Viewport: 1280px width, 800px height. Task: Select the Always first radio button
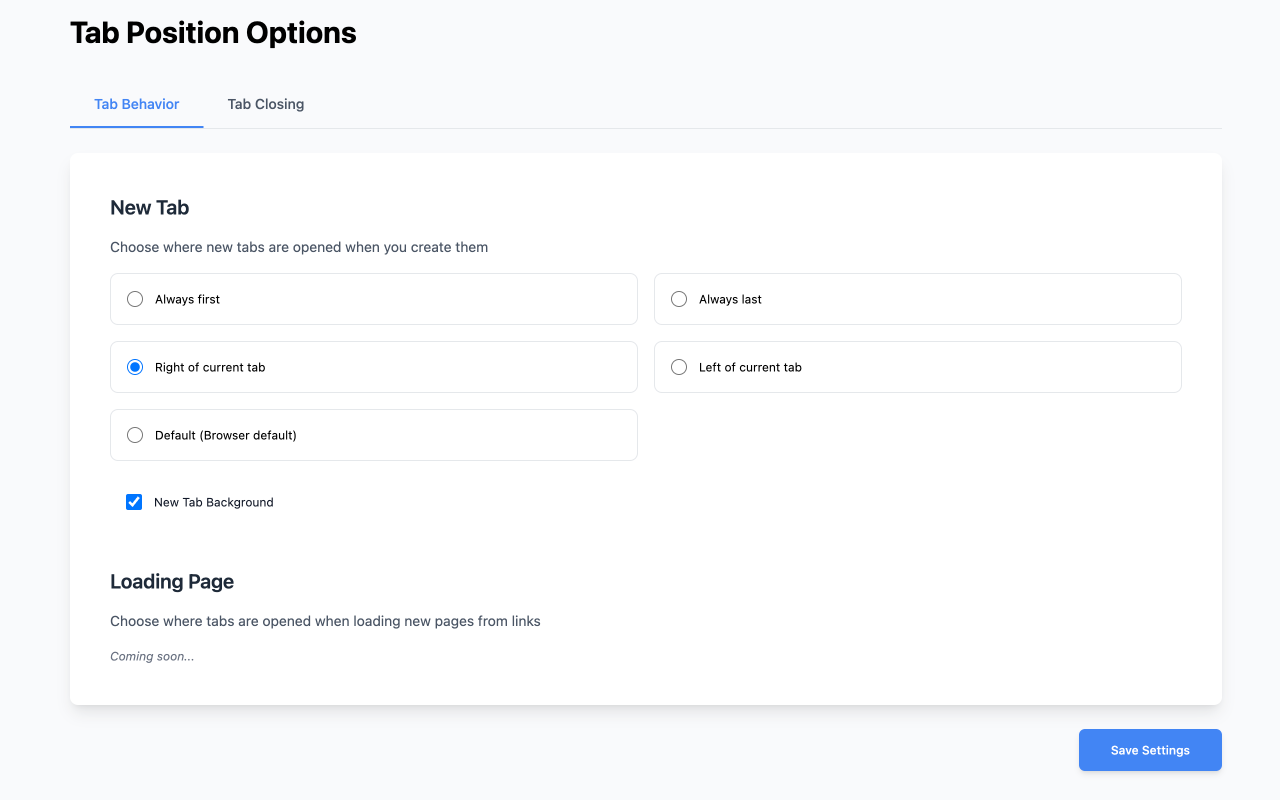click(x=135, y=298)
